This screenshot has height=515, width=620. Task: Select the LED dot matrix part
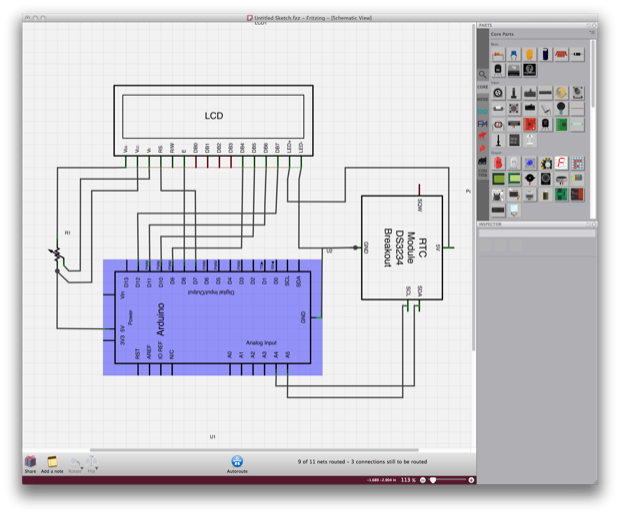pos(577,163)
